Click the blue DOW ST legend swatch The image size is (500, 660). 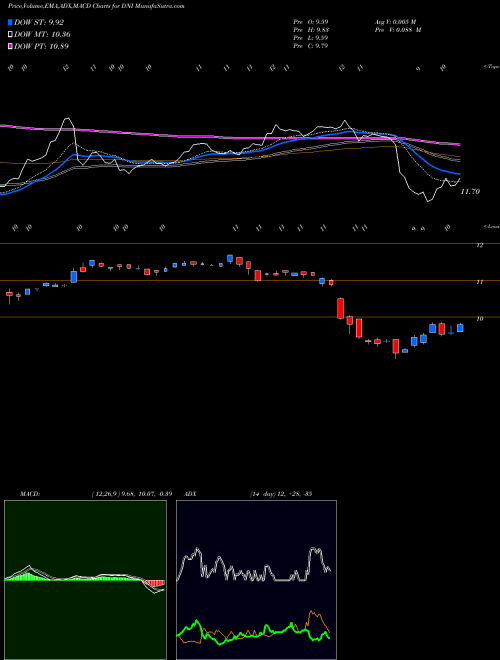coord(10,22)
